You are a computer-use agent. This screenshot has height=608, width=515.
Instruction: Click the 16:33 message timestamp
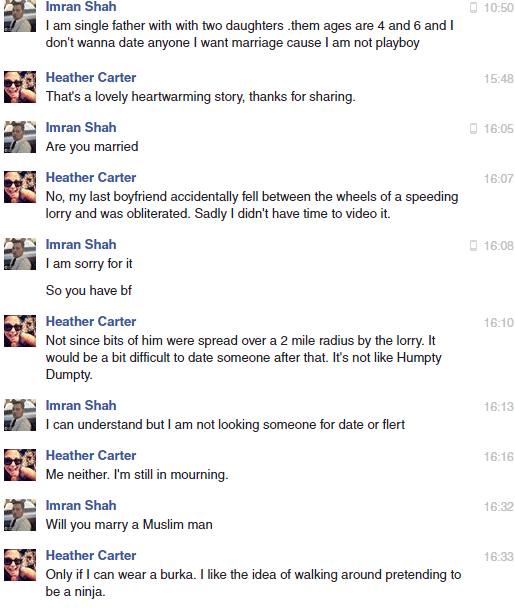coord(498,557)
